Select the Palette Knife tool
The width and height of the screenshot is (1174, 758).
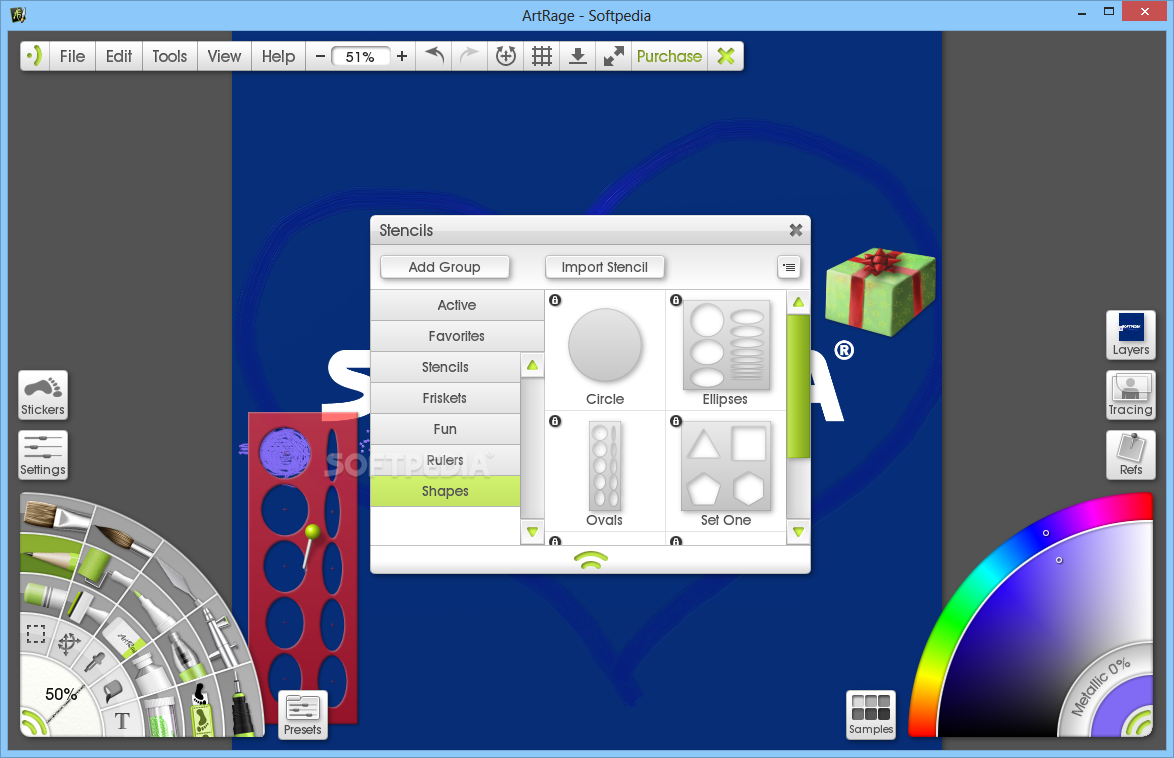pyautogui.click(x=176, y=580)
